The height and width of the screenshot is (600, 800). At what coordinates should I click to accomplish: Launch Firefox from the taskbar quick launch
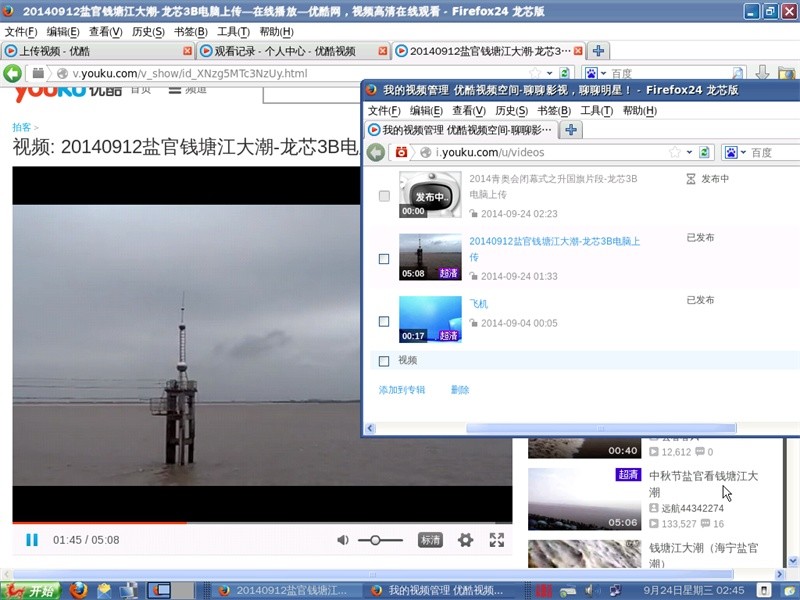[x=78, y=590]
